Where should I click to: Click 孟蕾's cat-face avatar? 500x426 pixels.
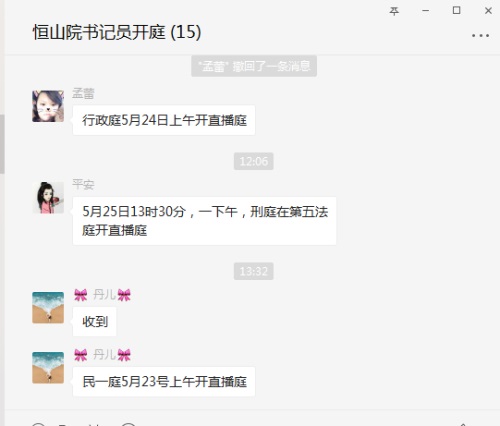coord(48,106)
